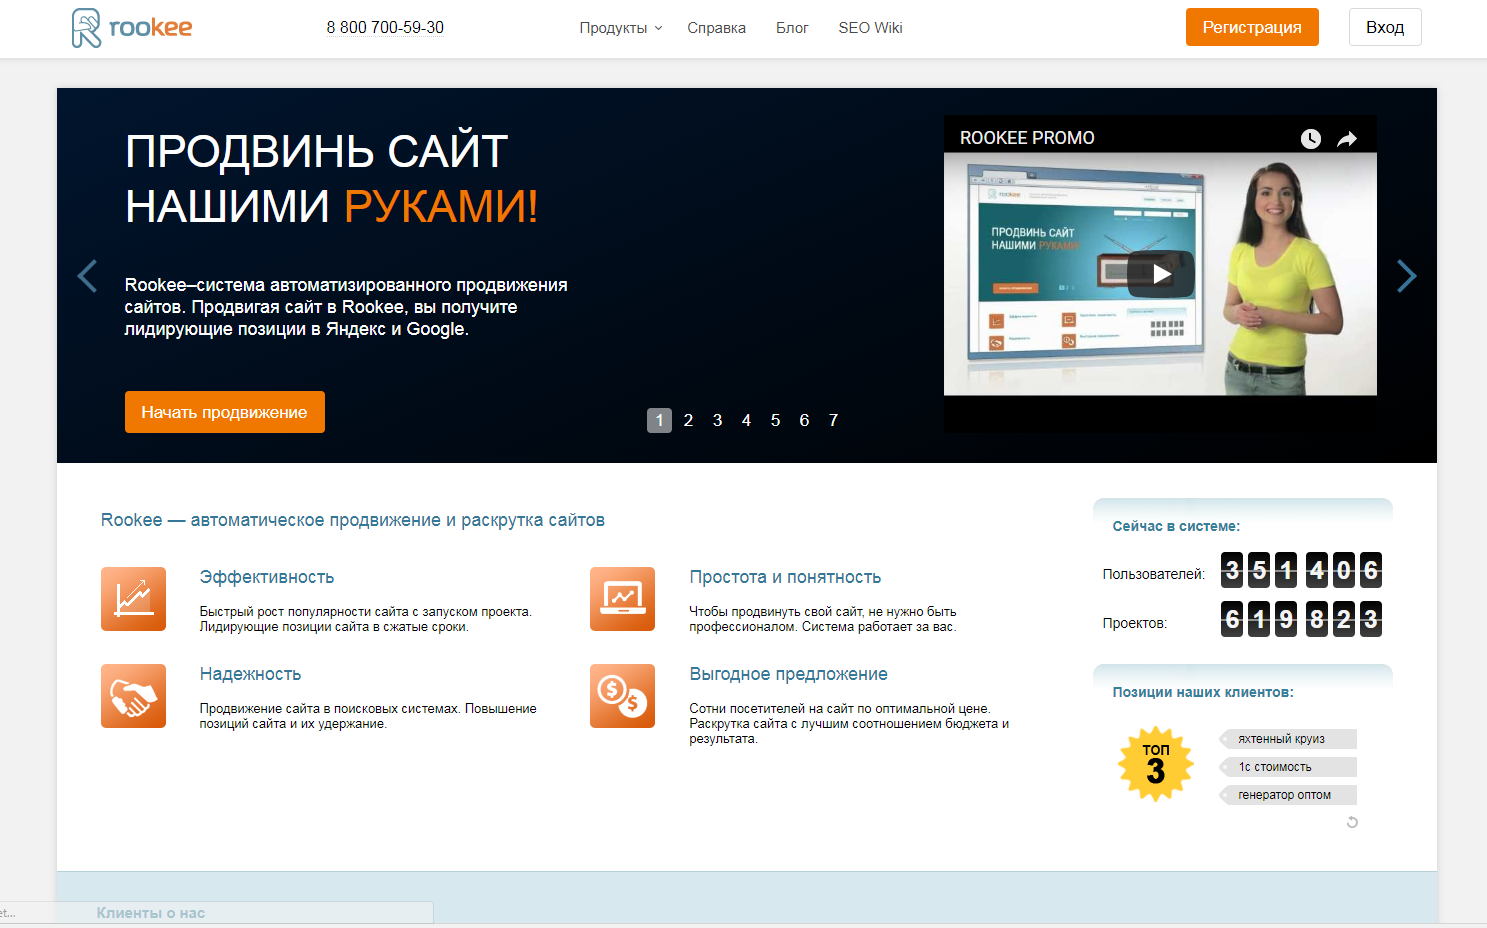Open the SEO Wiki page
1487x928 pixels.
point(870,28)
